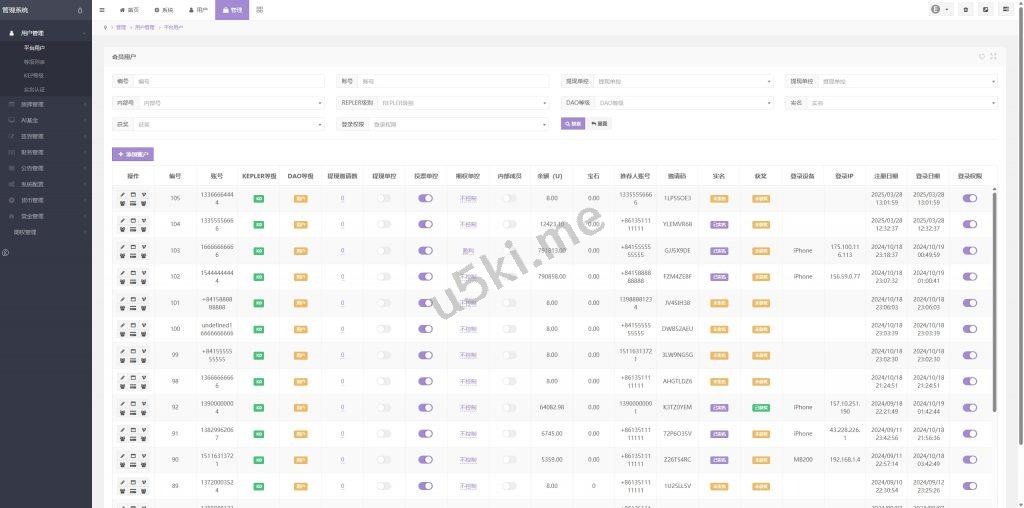Click the purple 添加用户 button
Viewport: 1024px width, 508px height.
133,155
